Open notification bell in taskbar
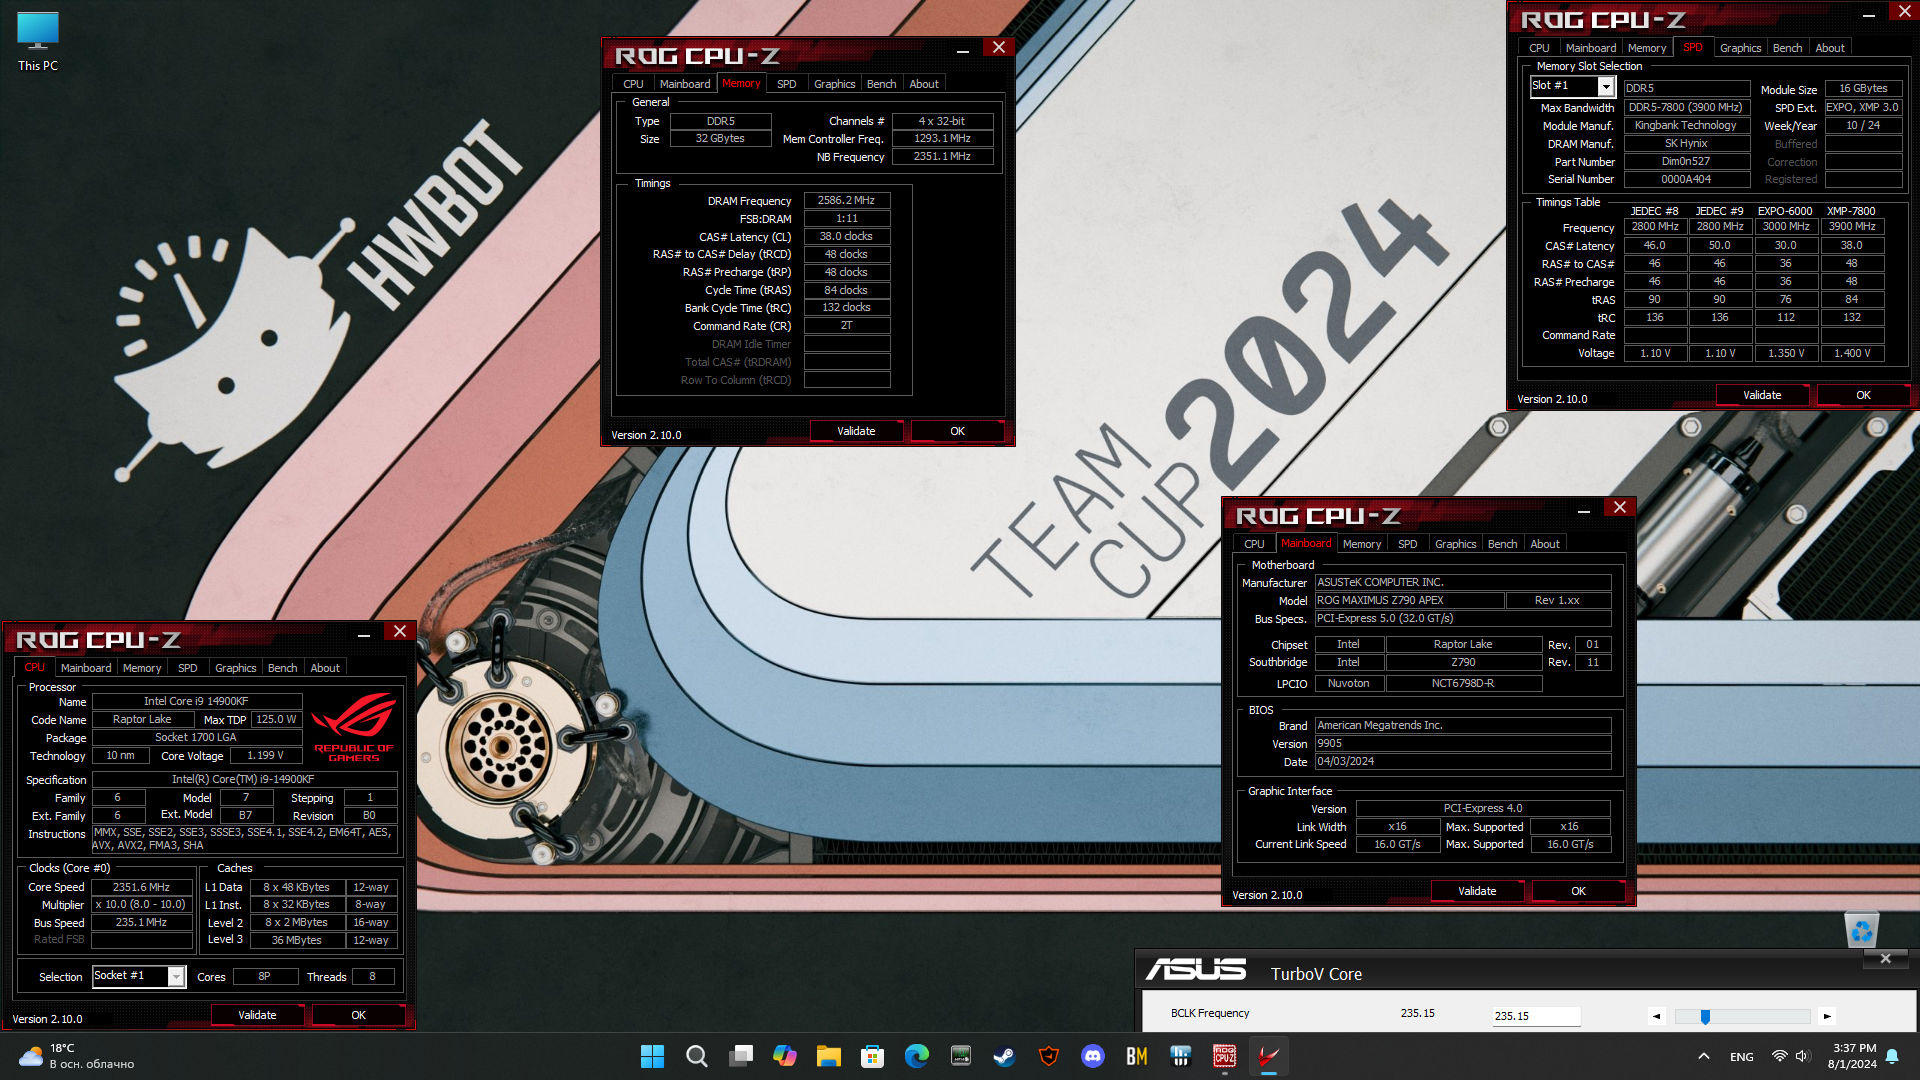Screen dimensions: 1920x1080 click(x=1892, y=1056)
